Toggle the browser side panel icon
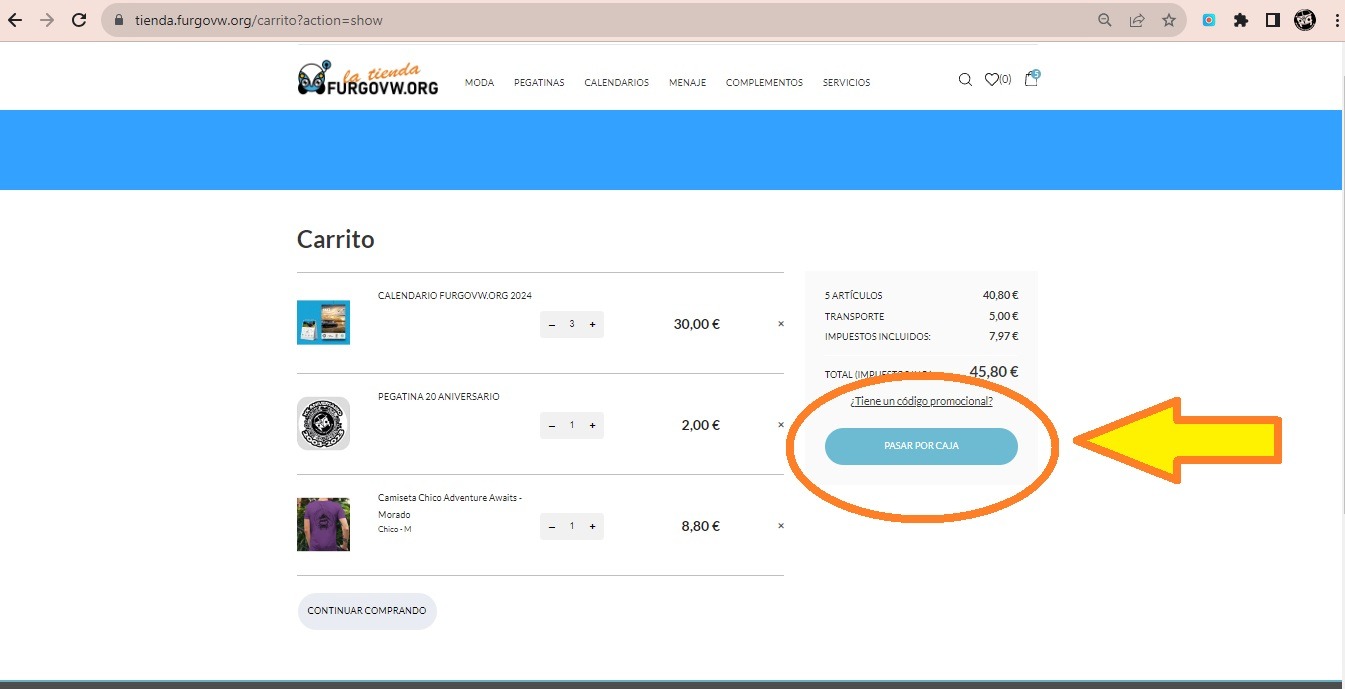Viewport: 1345px width, 689px height. click(x=1273, y=20)
